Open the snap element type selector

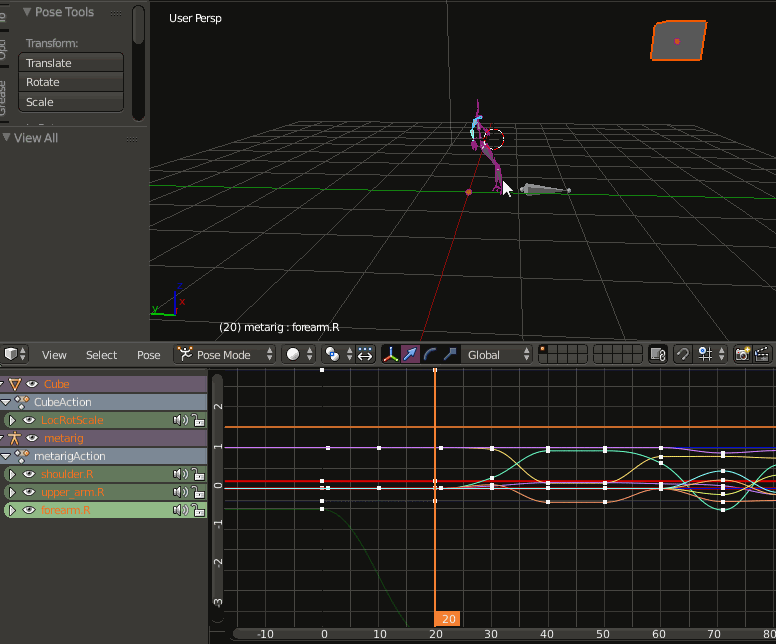click(711, 354)
